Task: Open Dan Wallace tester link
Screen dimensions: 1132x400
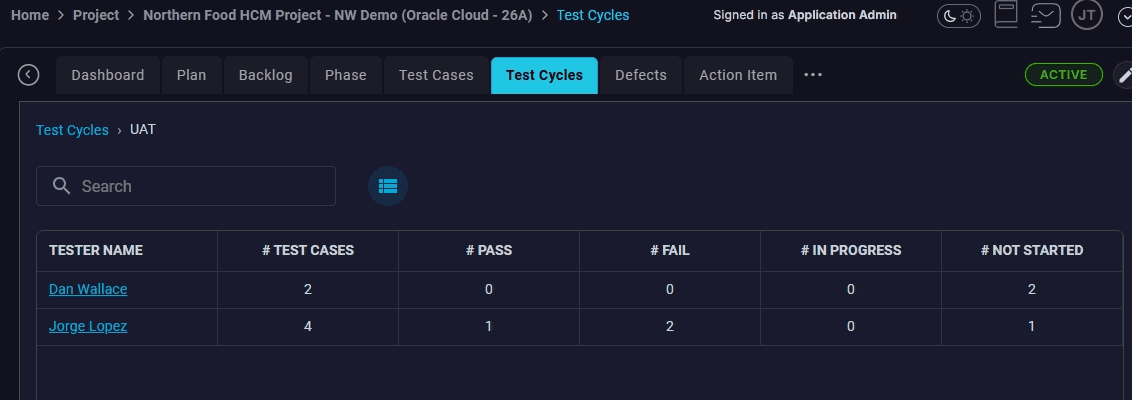Action: [88, 290]
